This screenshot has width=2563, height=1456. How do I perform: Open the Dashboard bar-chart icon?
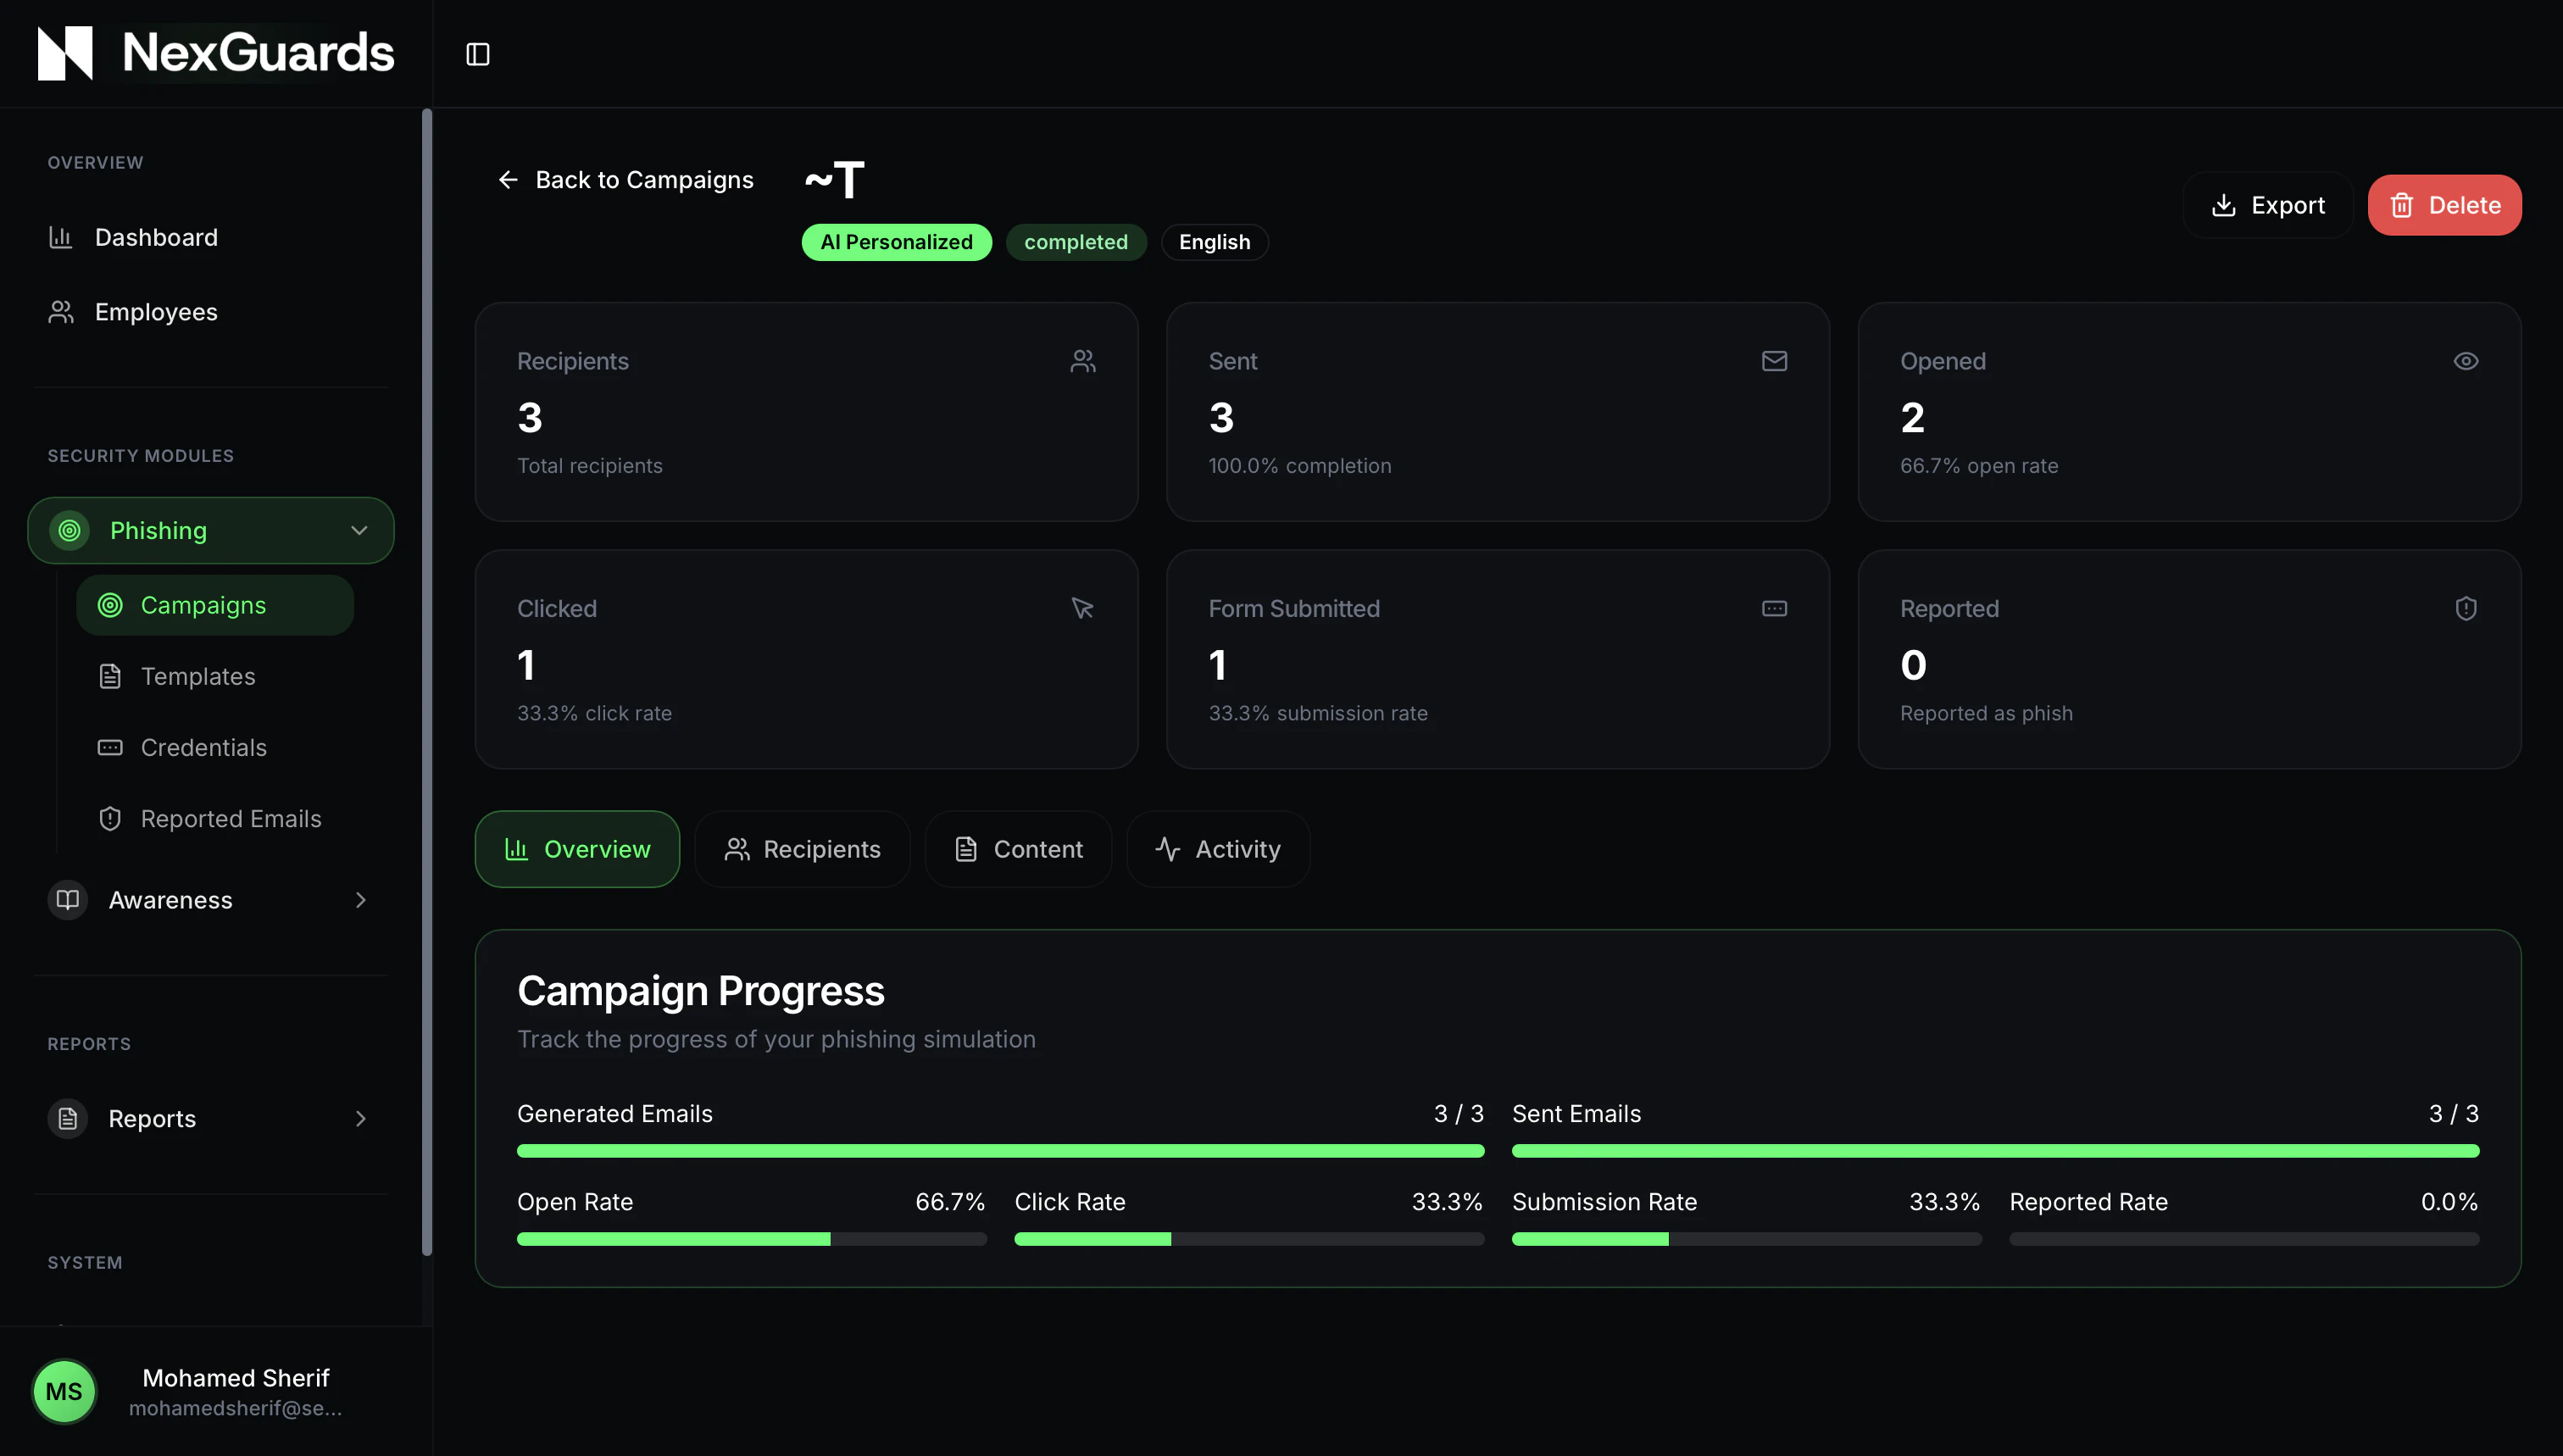[61, 237]
